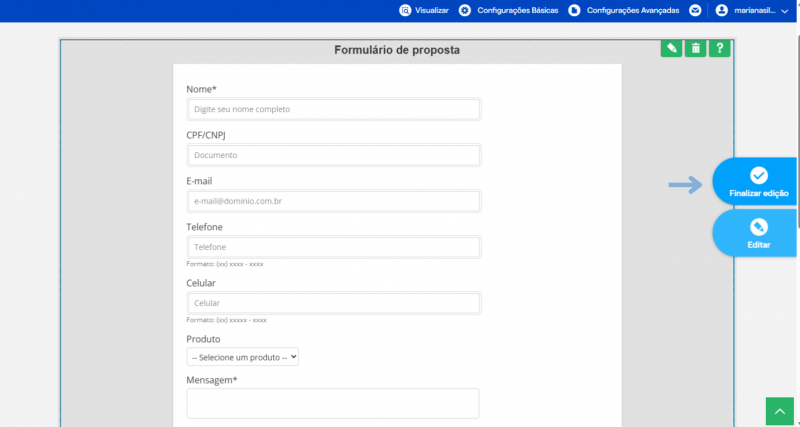This screenshot has width=800, height=427.
Task: Click the Configurações Avançadas menu label
Action: [633, 10]
